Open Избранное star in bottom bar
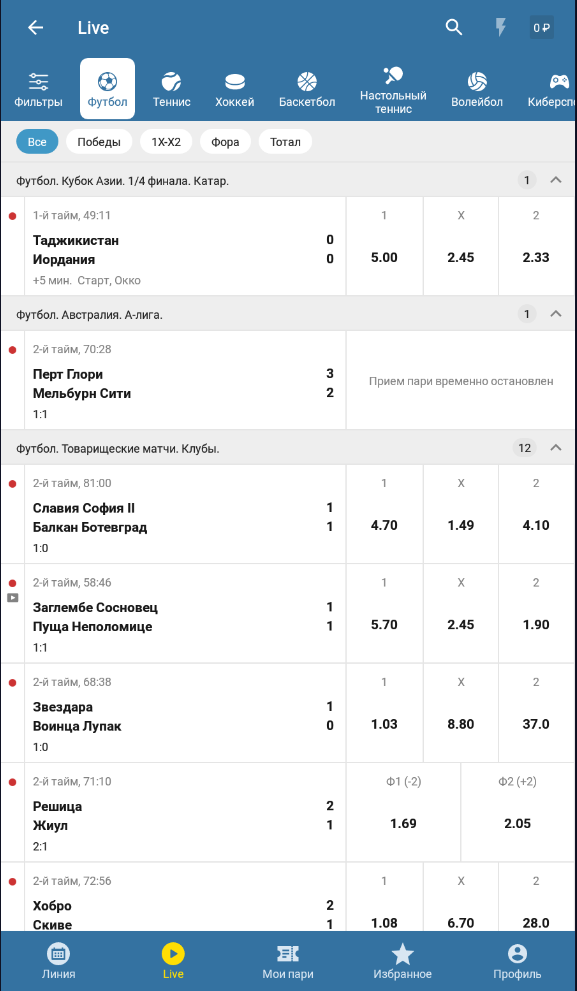The image size is (577, 991). pos(403,961)
